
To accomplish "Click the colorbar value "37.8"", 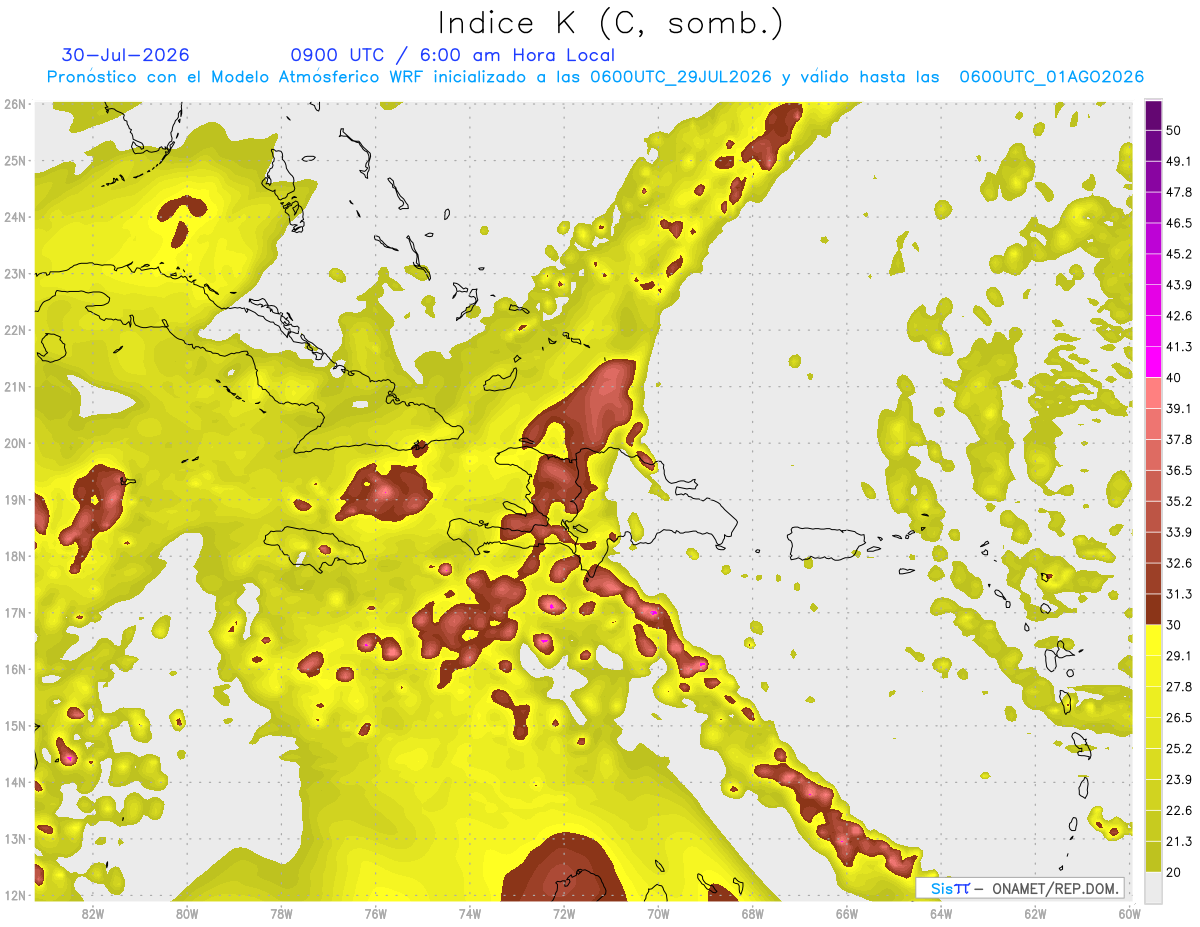I will (x=1178, y=439).
